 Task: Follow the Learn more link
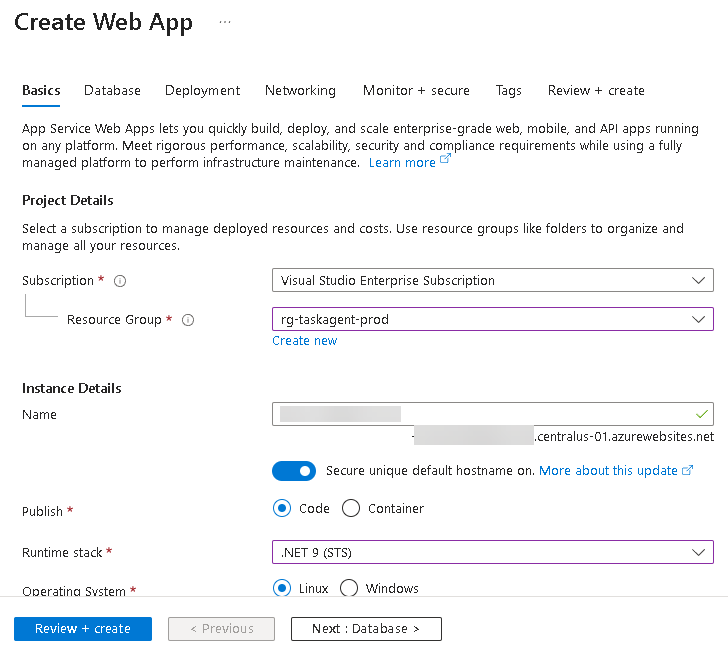point(402,163)
